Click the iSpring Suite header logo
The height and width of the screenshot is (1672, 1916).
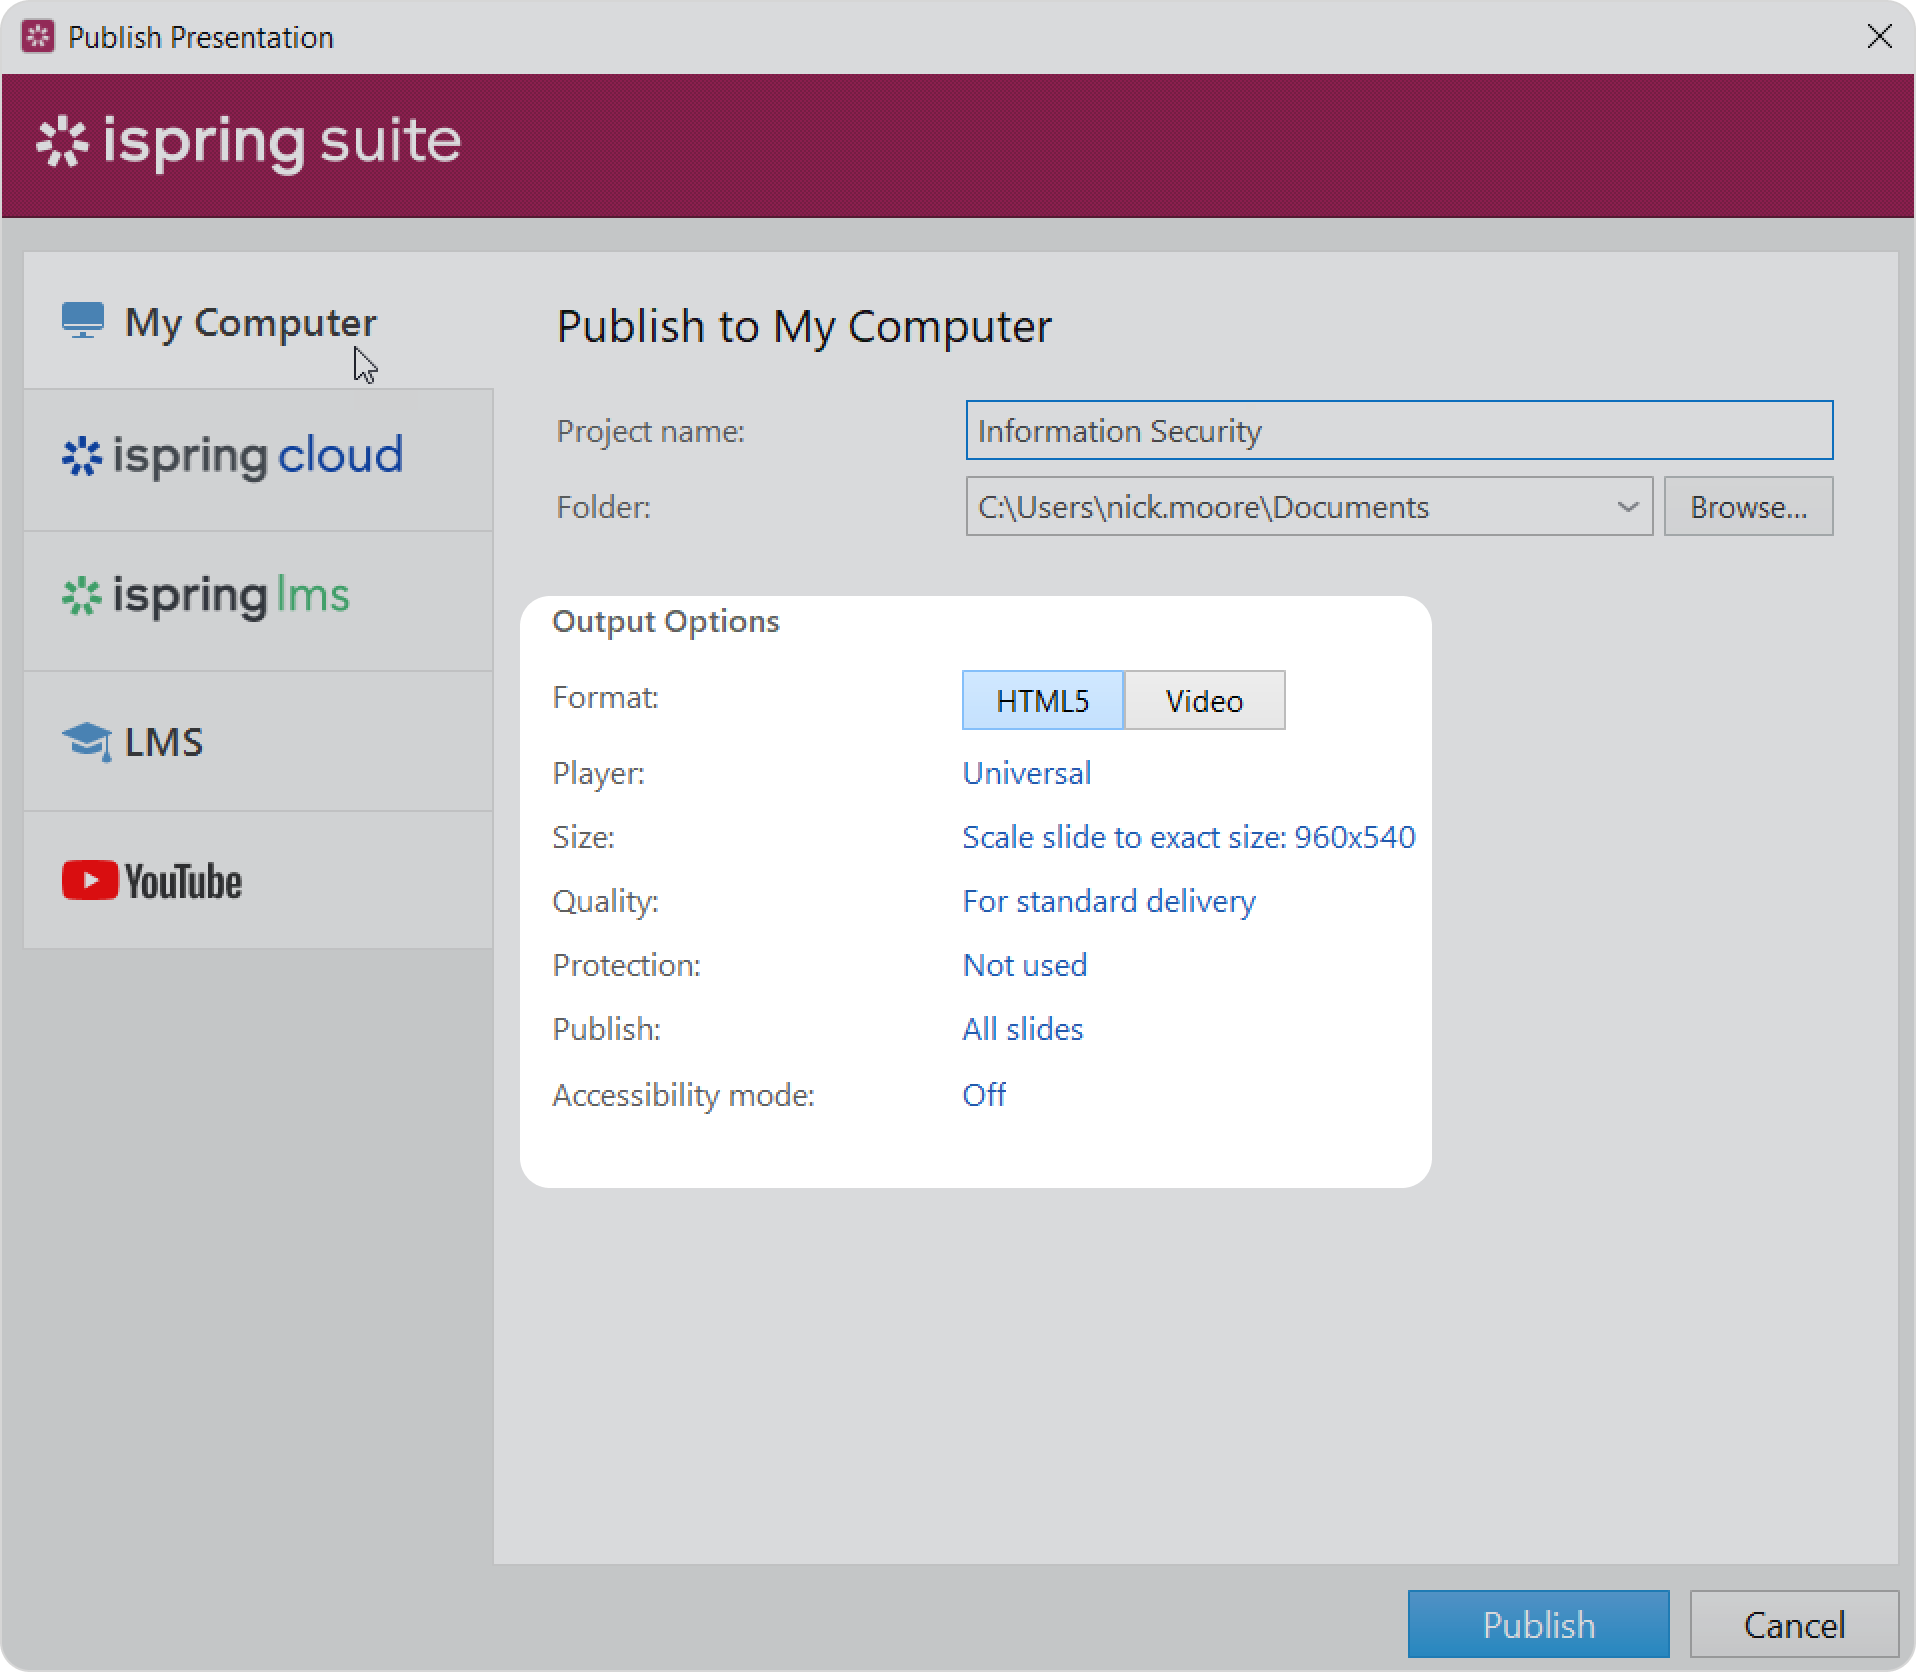point(248,142)
